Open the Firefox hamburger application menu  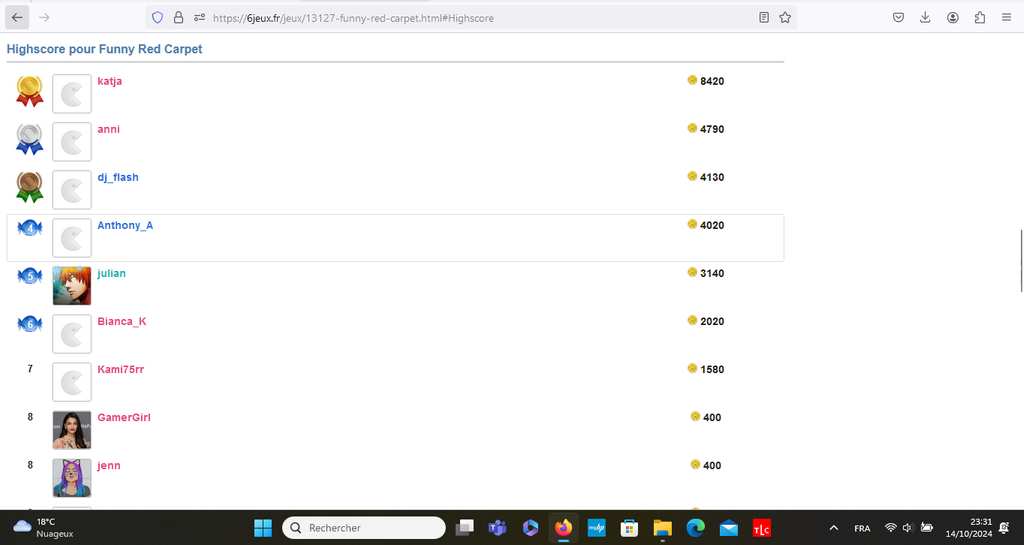click(x=1006, y=17)
